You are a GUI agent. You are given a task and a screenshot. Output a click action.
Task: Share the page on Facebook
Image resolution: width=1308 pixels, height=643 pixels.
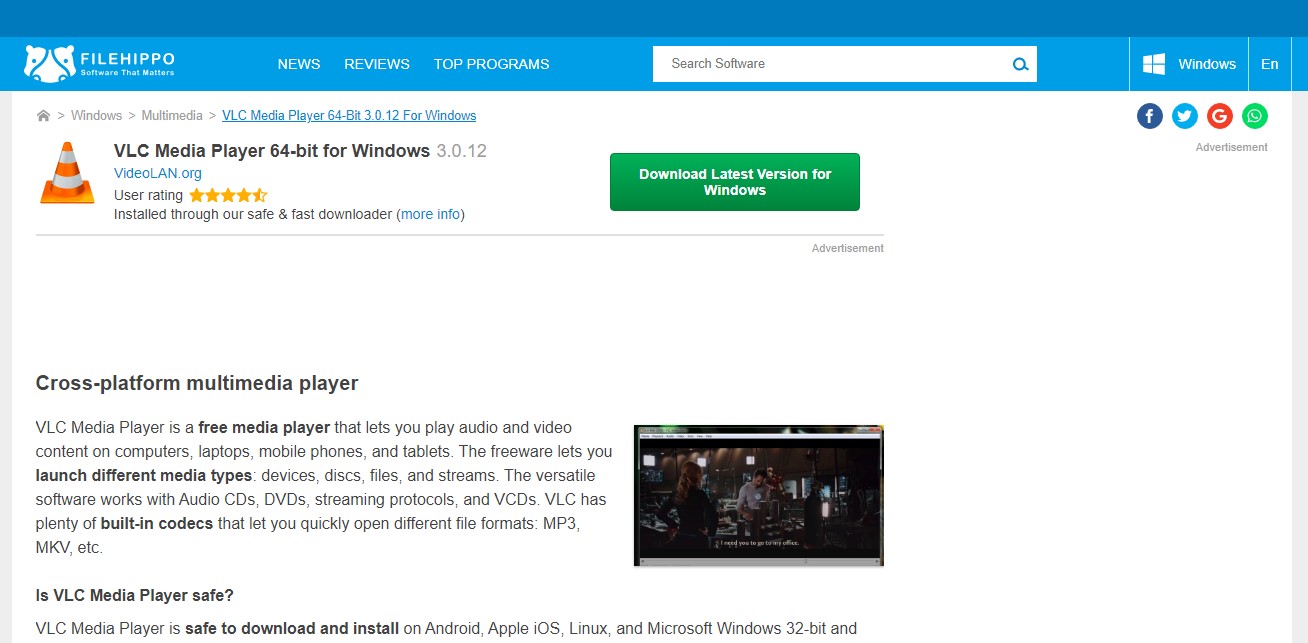tap(1150, 116)
